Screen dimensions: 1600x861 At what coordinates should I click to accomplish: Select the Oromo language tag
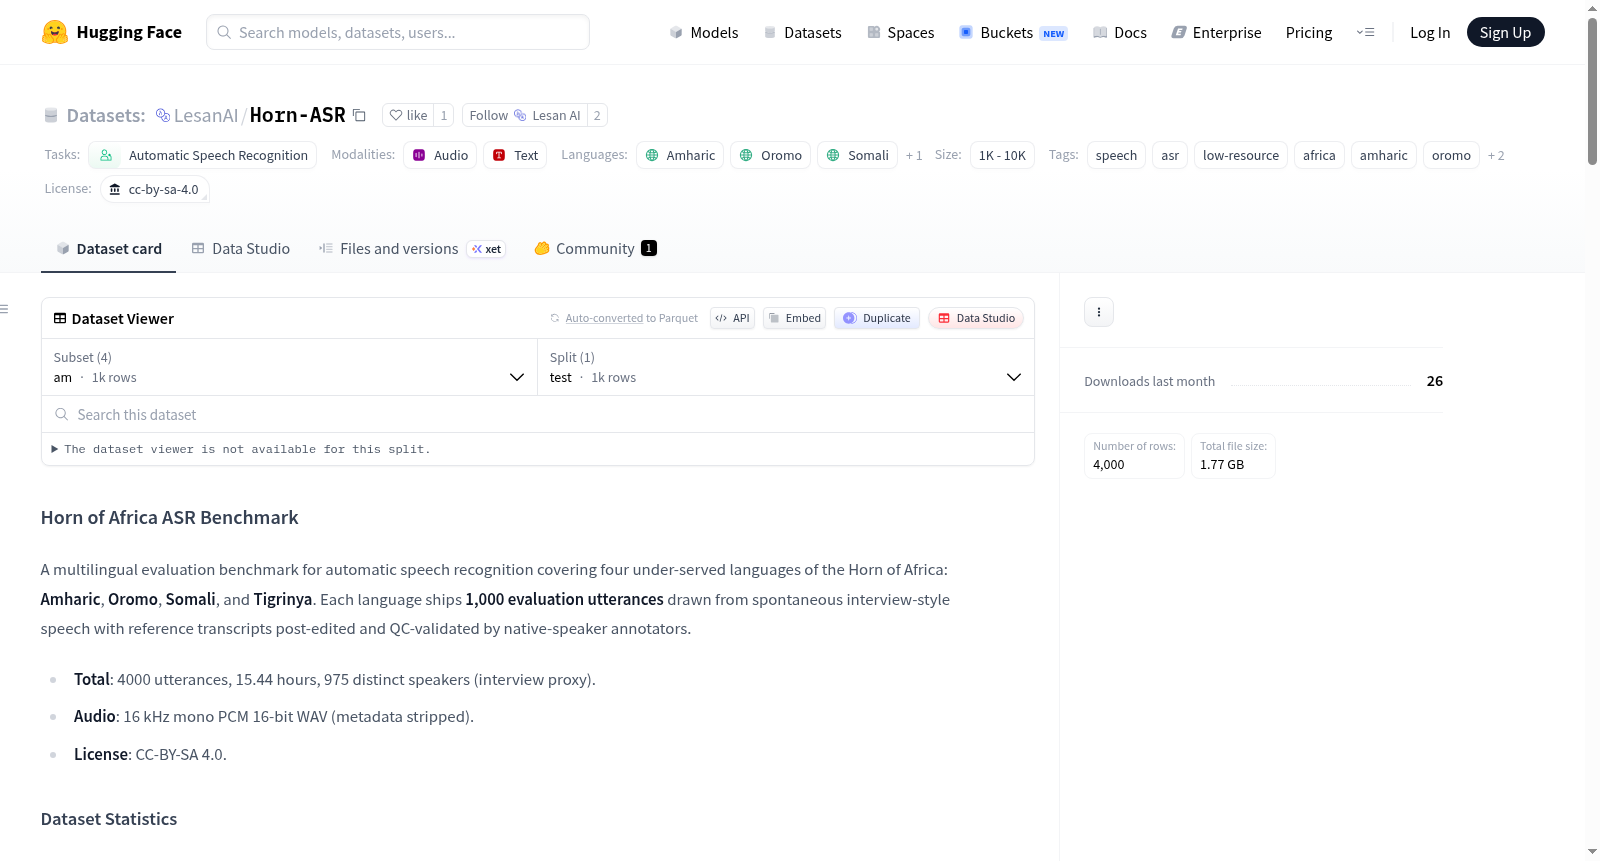click(771, 155)
